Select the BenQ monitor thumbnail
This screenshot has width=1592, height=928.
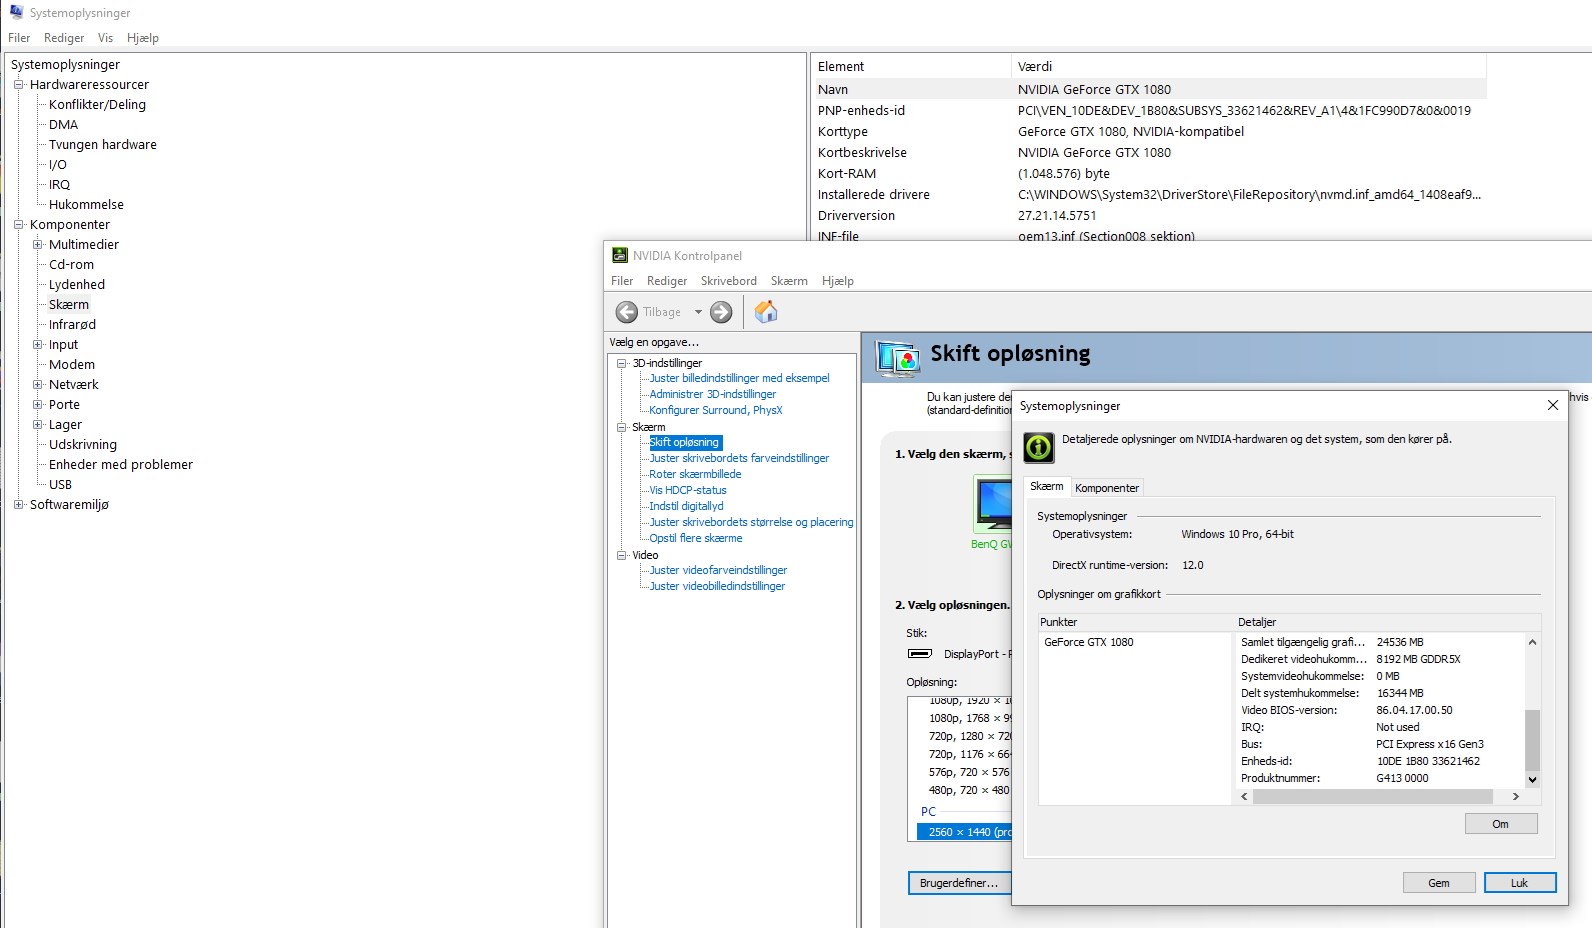click(993, 504)
